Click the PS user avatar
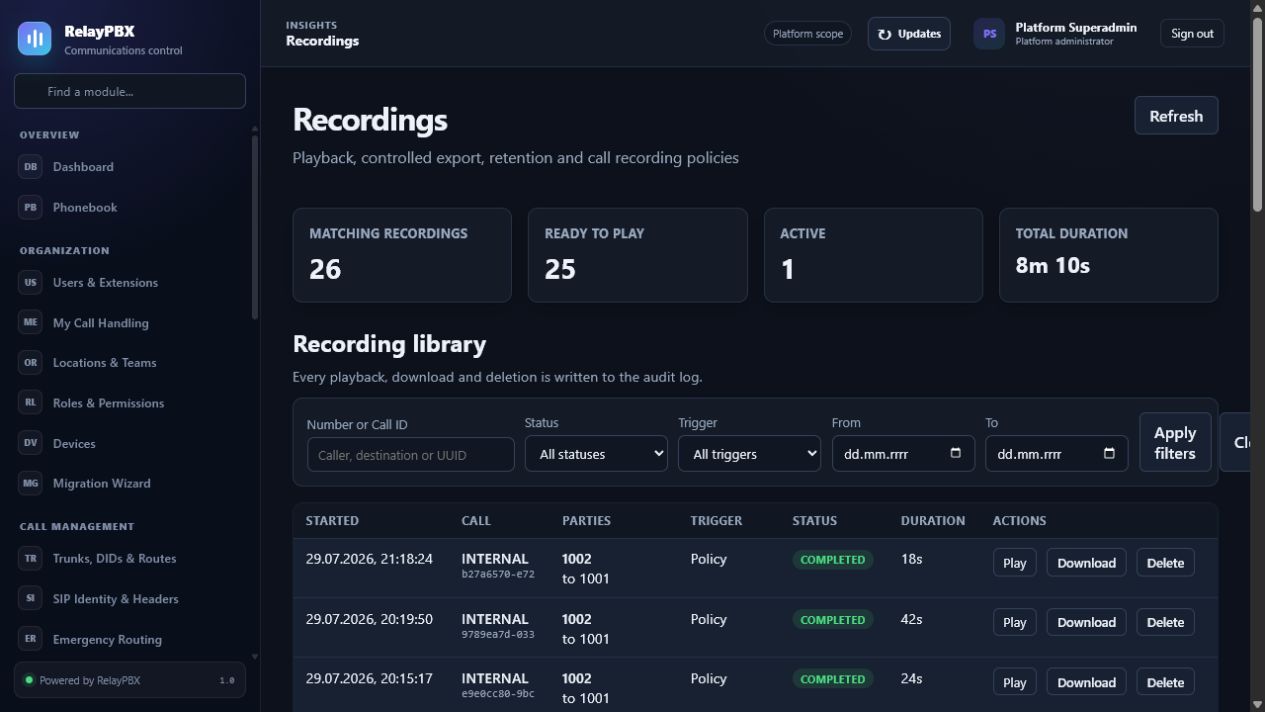 989,33
